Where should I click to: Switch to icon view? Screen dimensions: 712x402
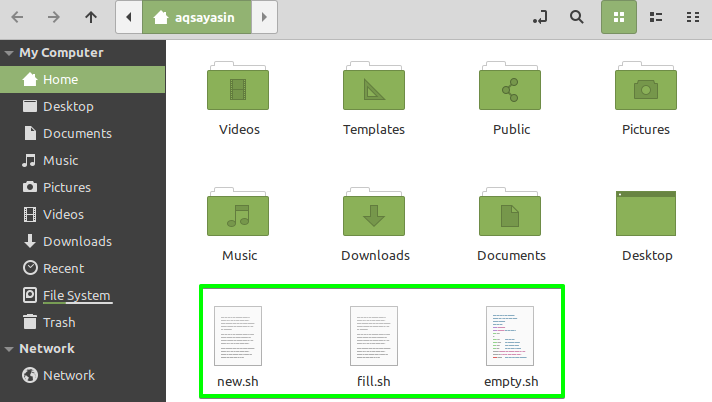[619, 17]
